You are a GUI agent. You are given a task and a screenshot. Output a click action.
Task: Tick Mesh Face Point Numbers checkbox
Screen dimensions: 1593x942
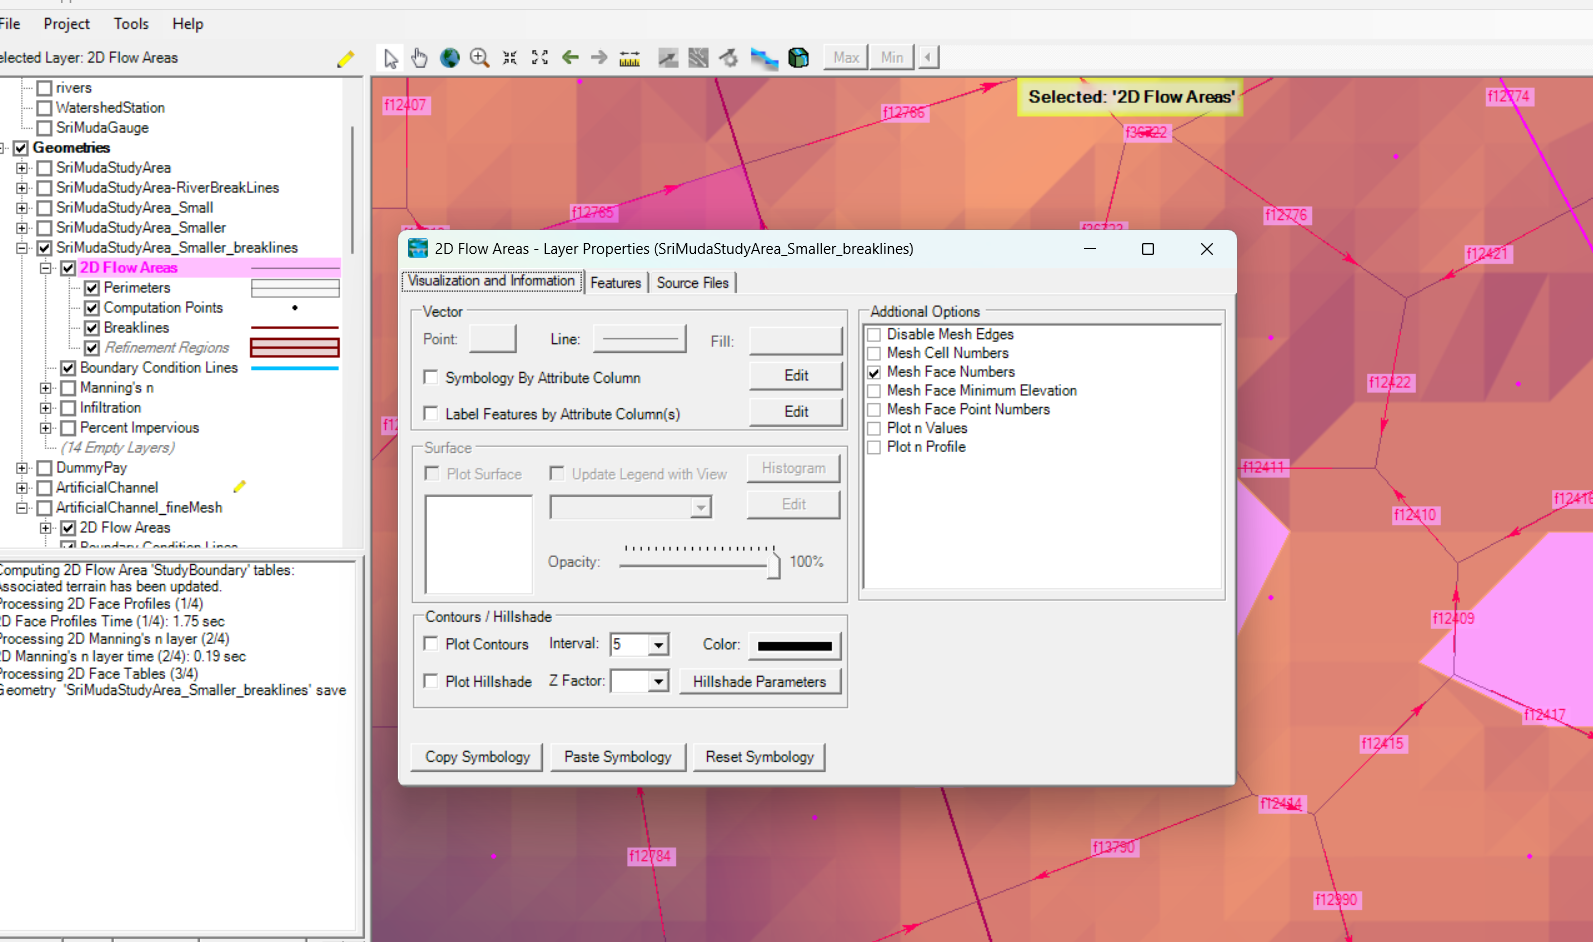pos(874,410)
